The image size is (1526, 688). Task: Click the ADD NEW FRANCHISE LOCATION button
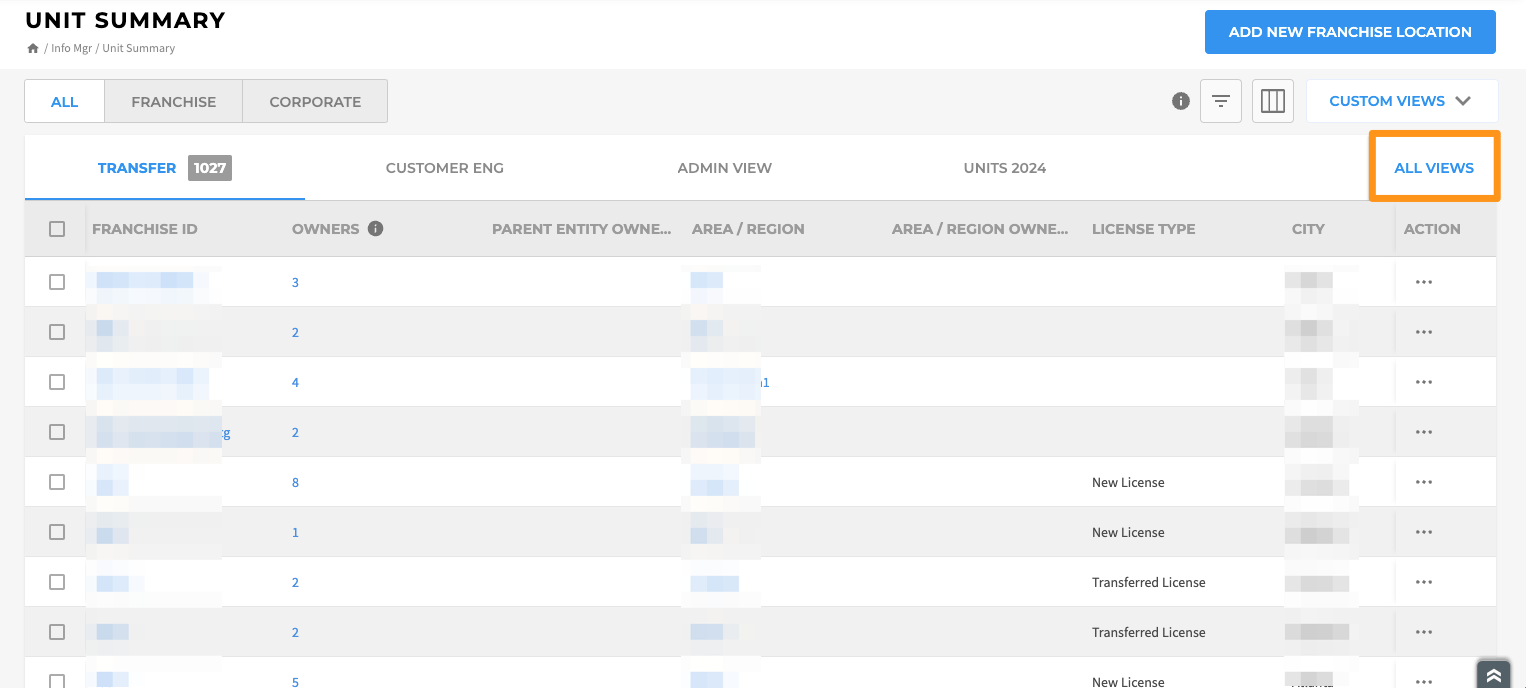[x=1349, y=31]
